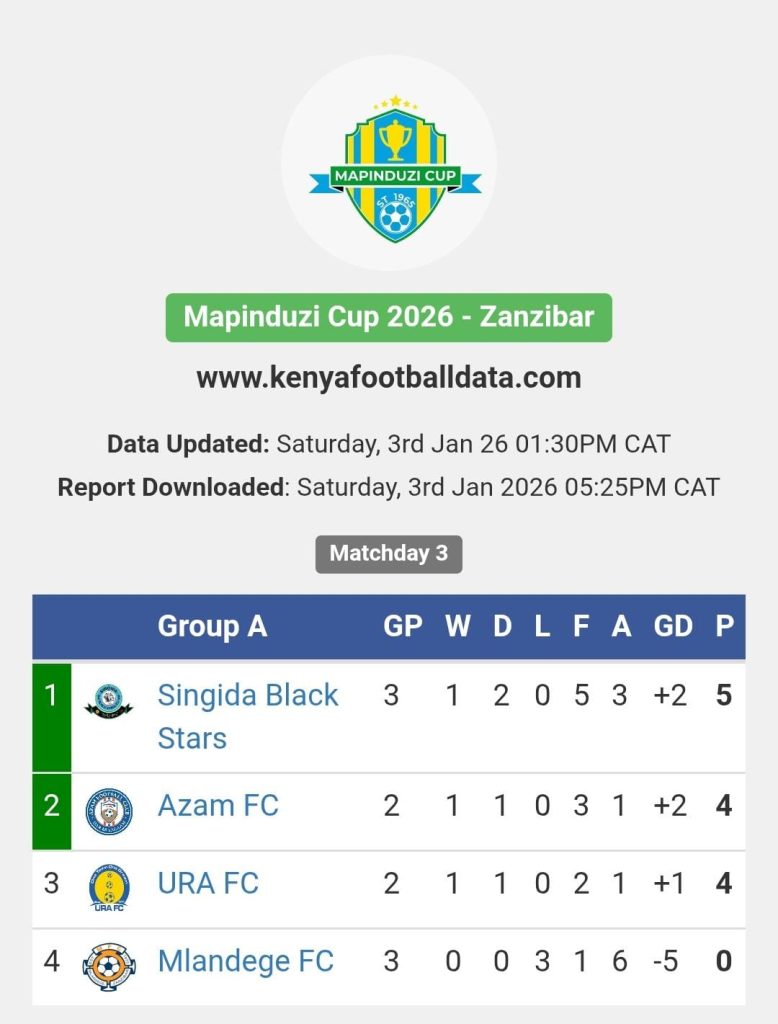Image resolution: width=778 pixels, height=1024 pixels.
Task: Click the Mlandege FC team crest
Action: 108,965
